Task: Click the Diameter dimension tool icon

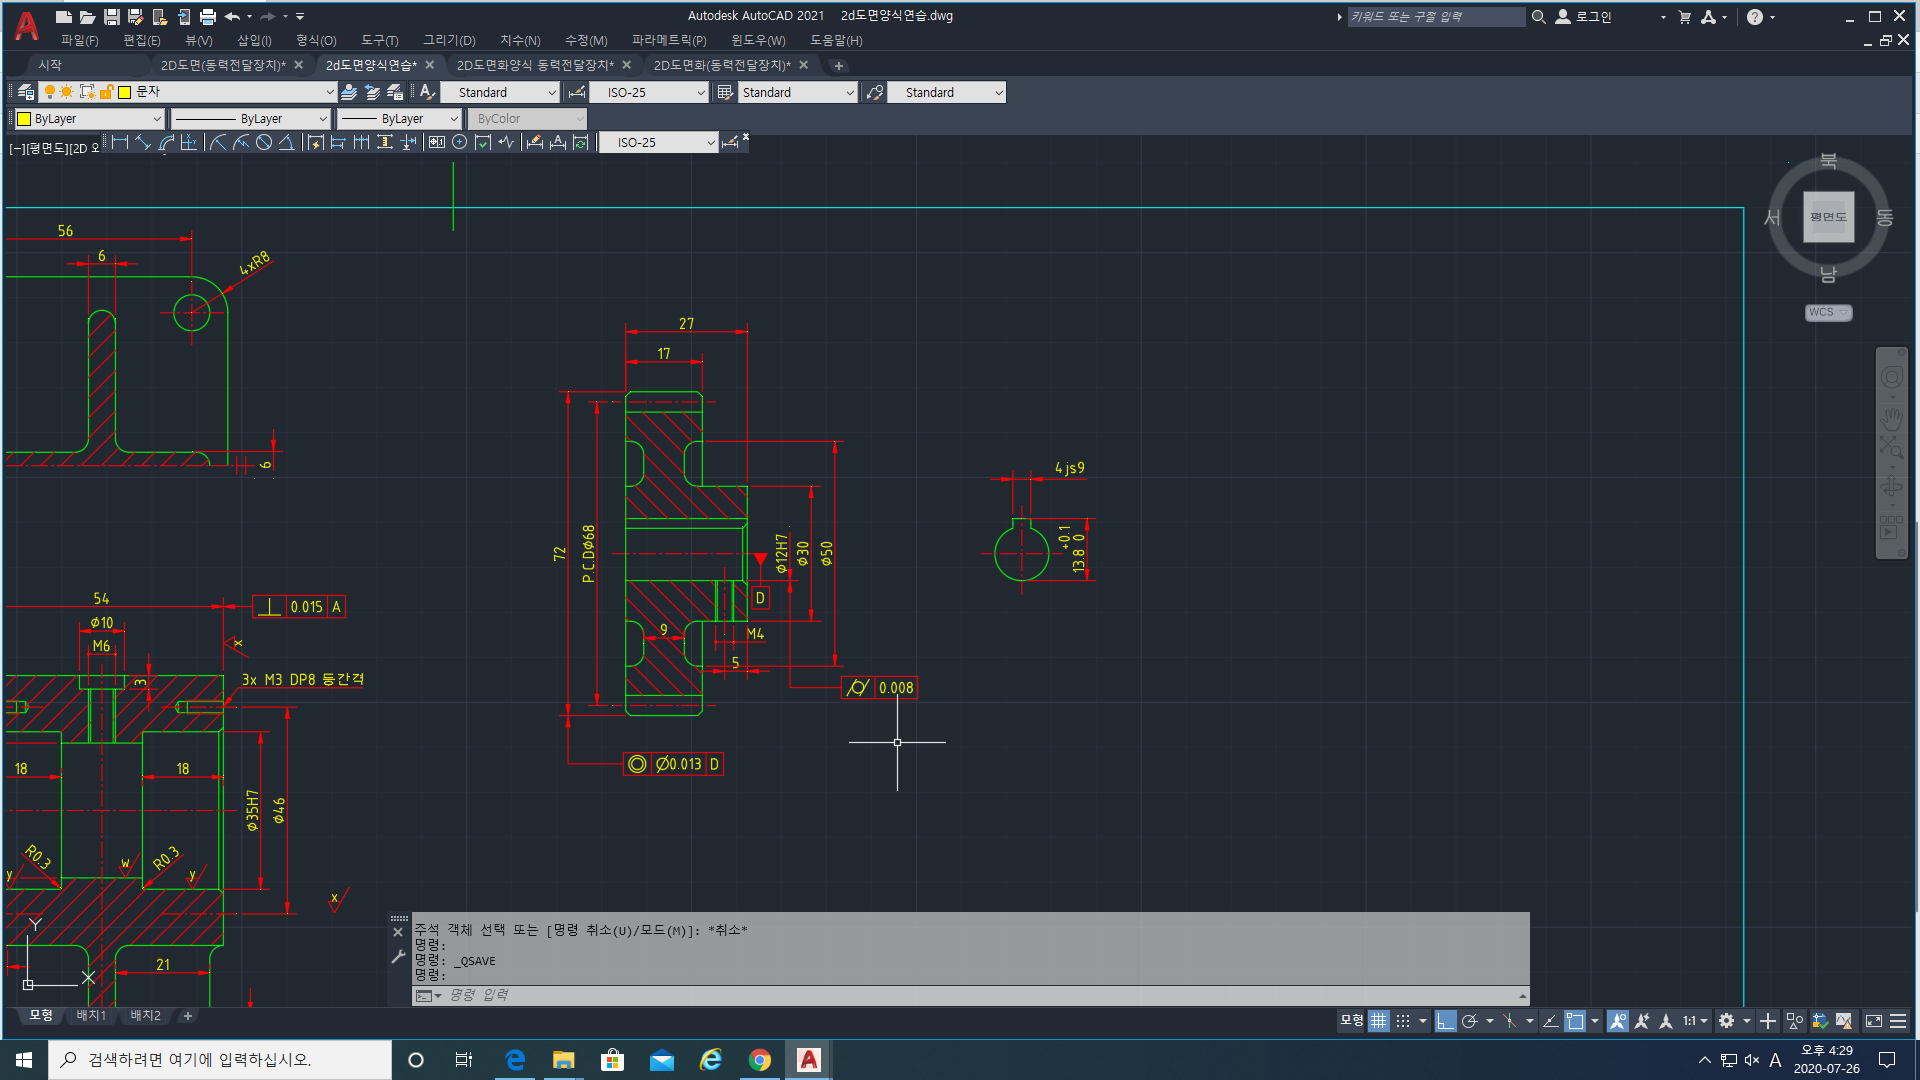Action: pos(264,143)
